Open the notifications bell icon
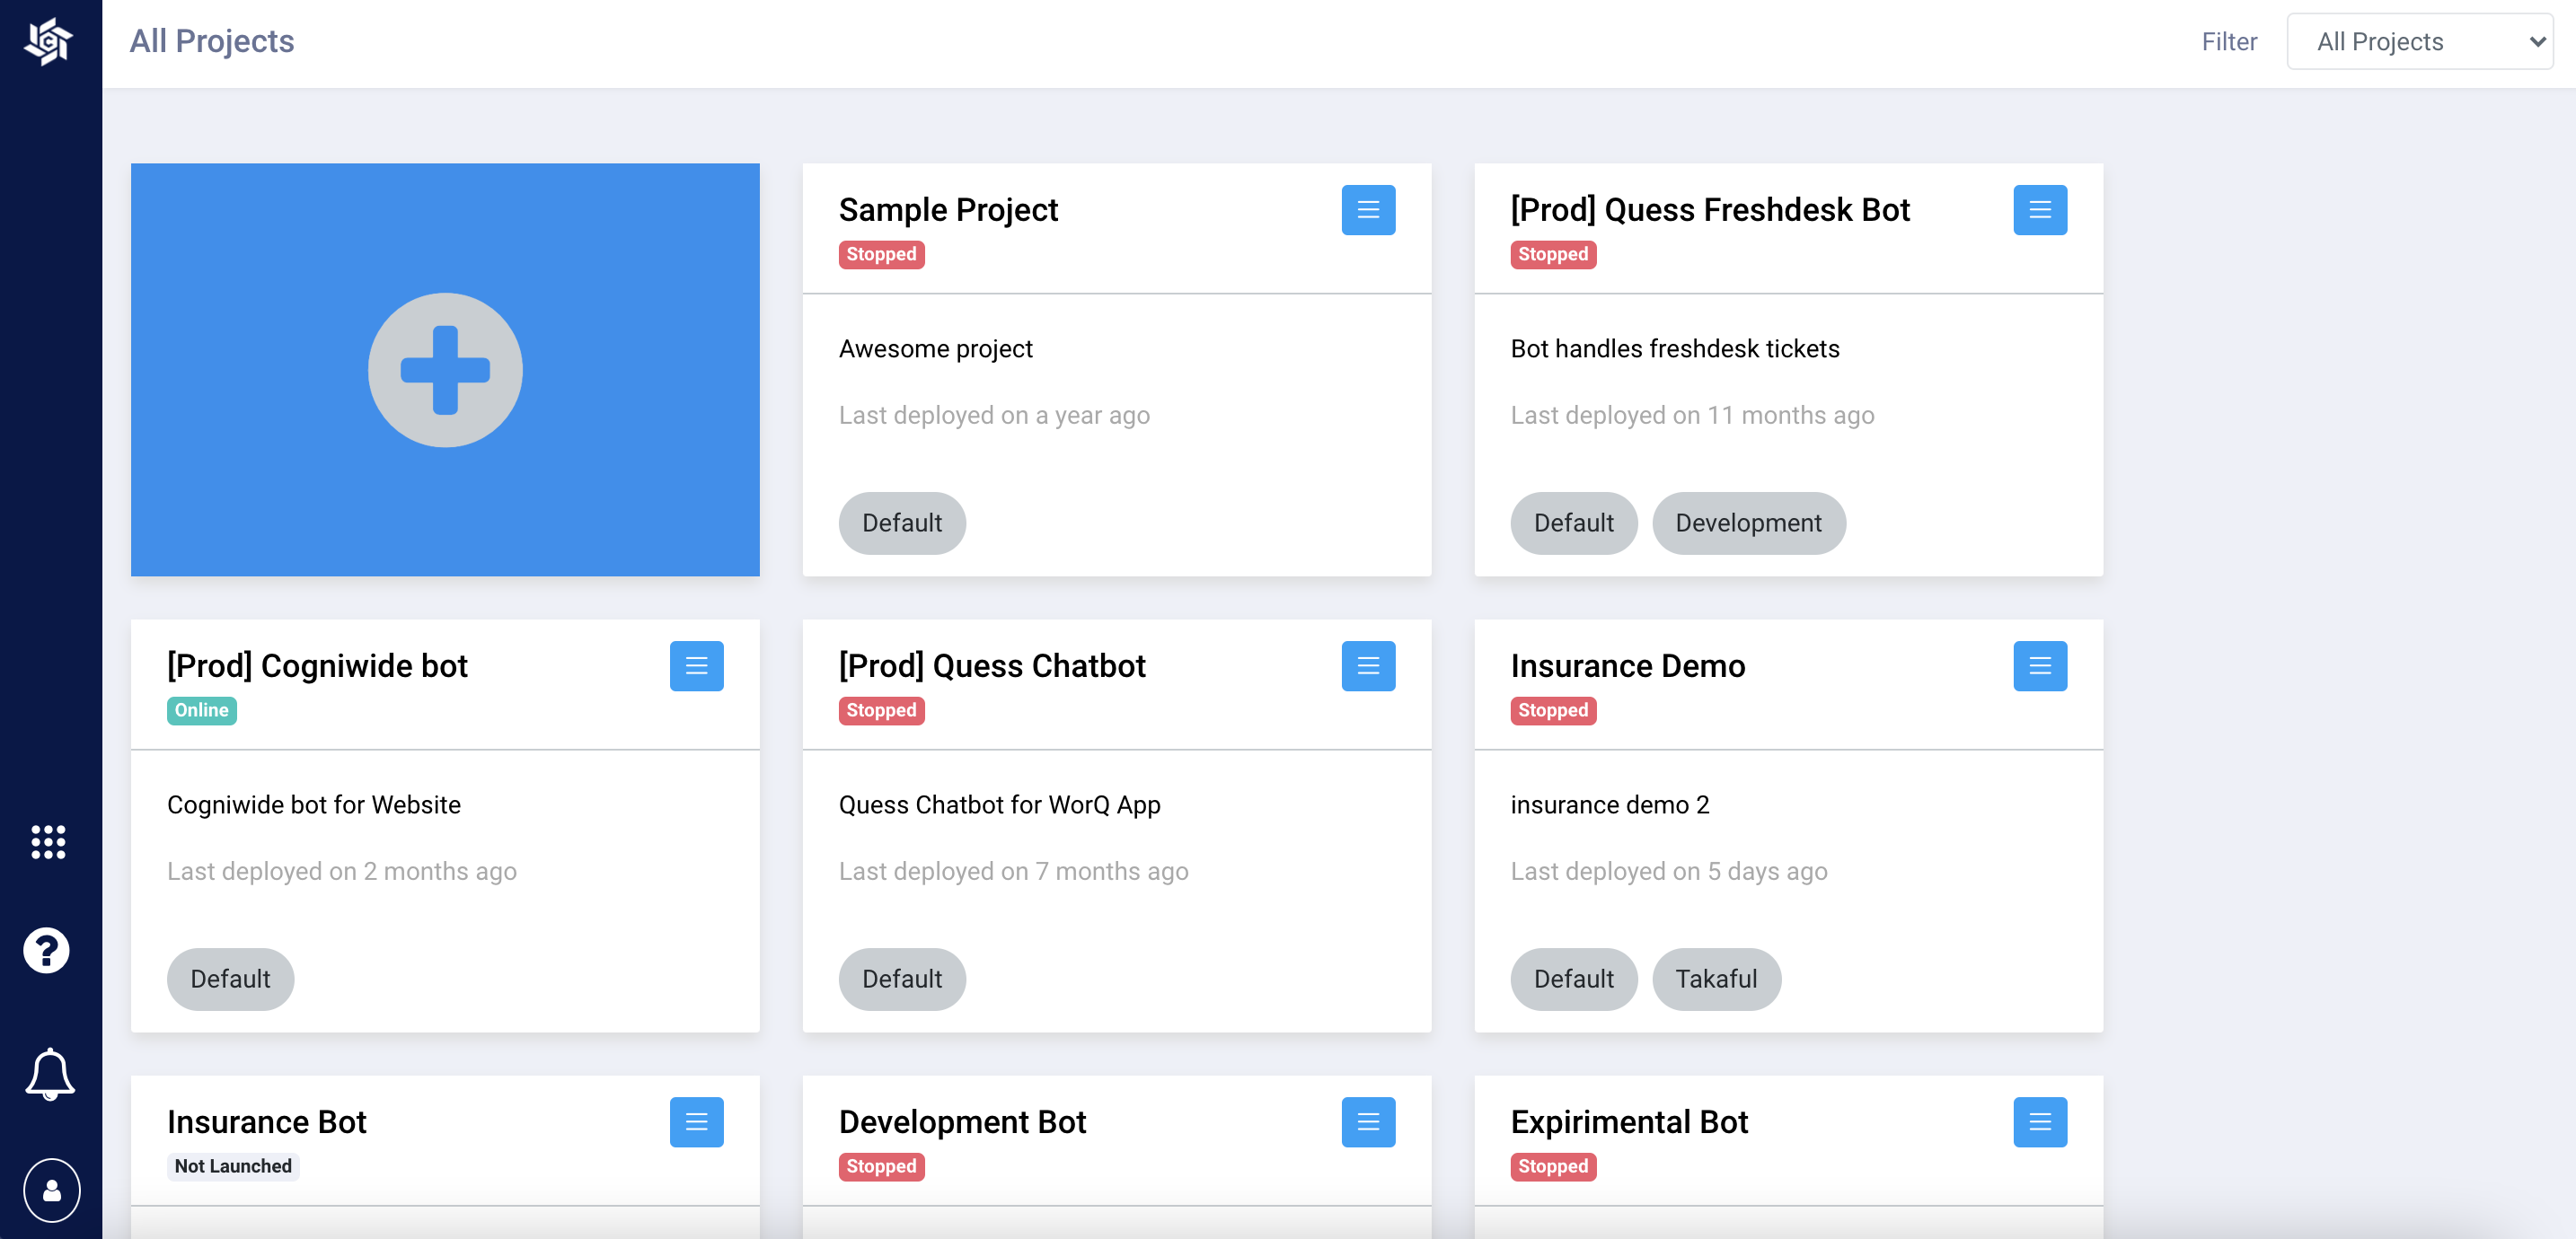This screenshot has width=2576, height=1239. (49, 1074)
